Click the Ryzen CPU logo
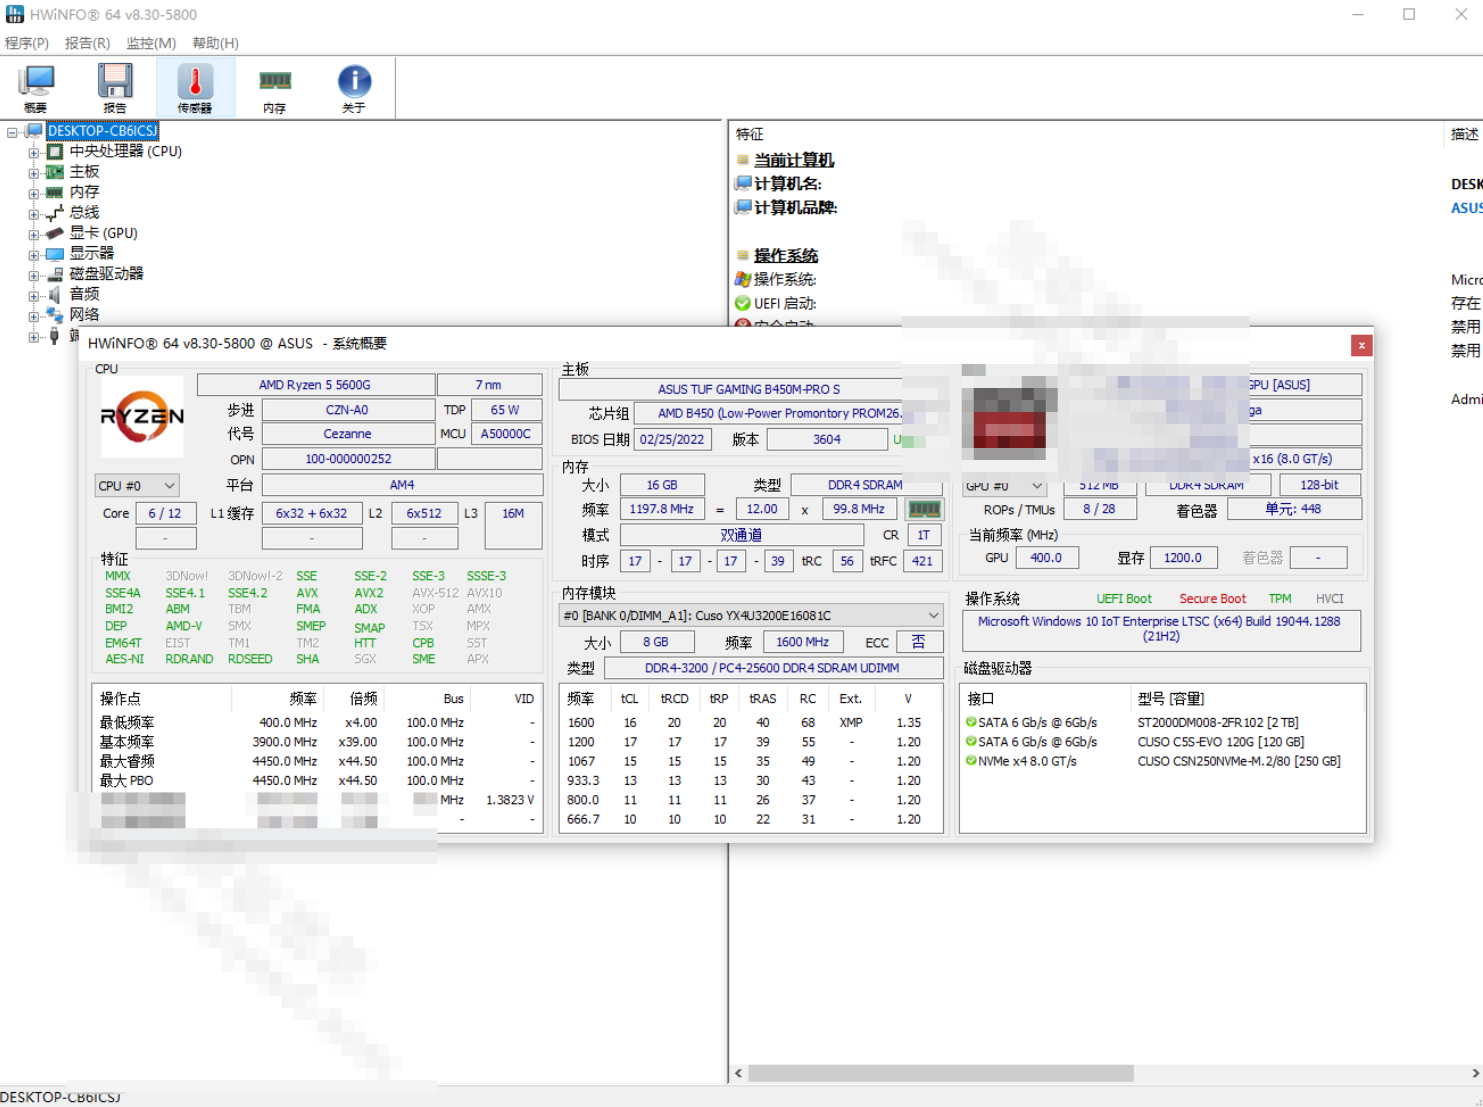Viewport: 1483px width, 1107px height. [x=142, y=416]
